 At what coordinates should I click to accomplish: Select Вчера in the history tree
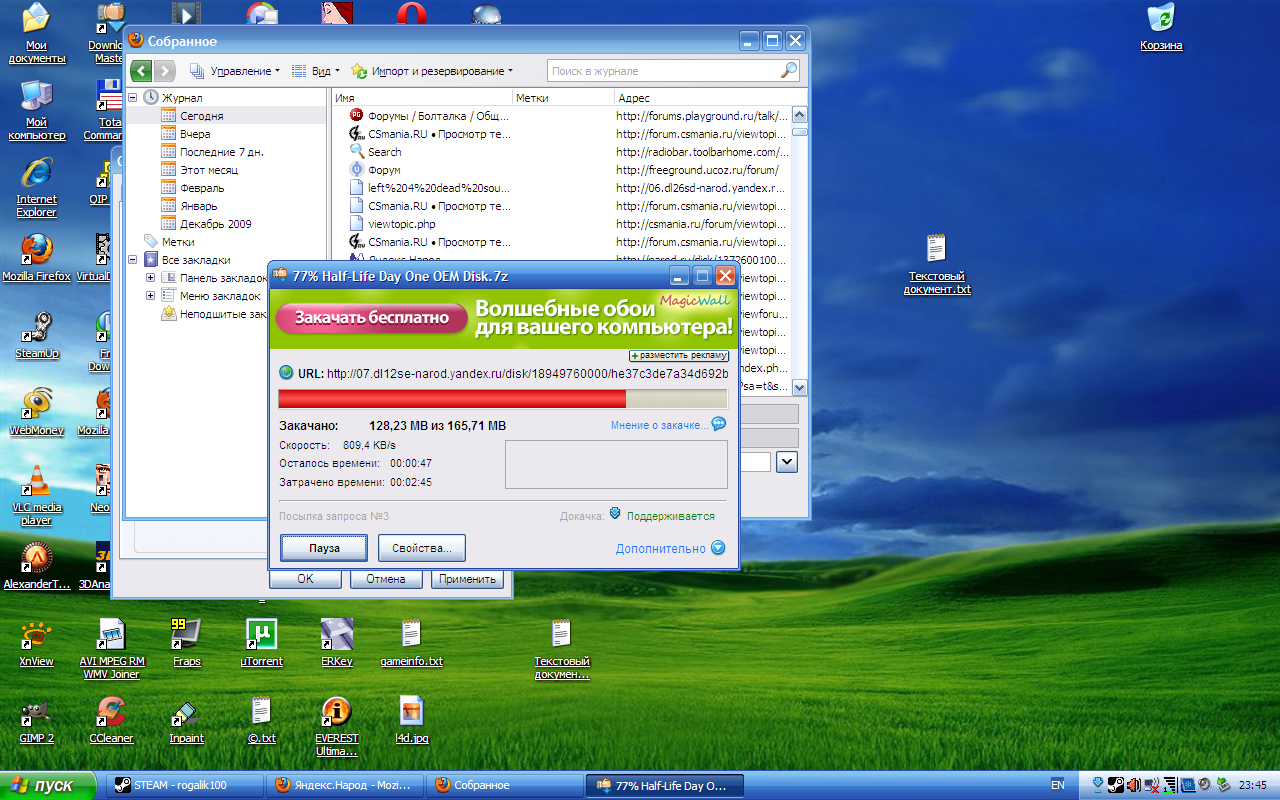tap(194, 134)
